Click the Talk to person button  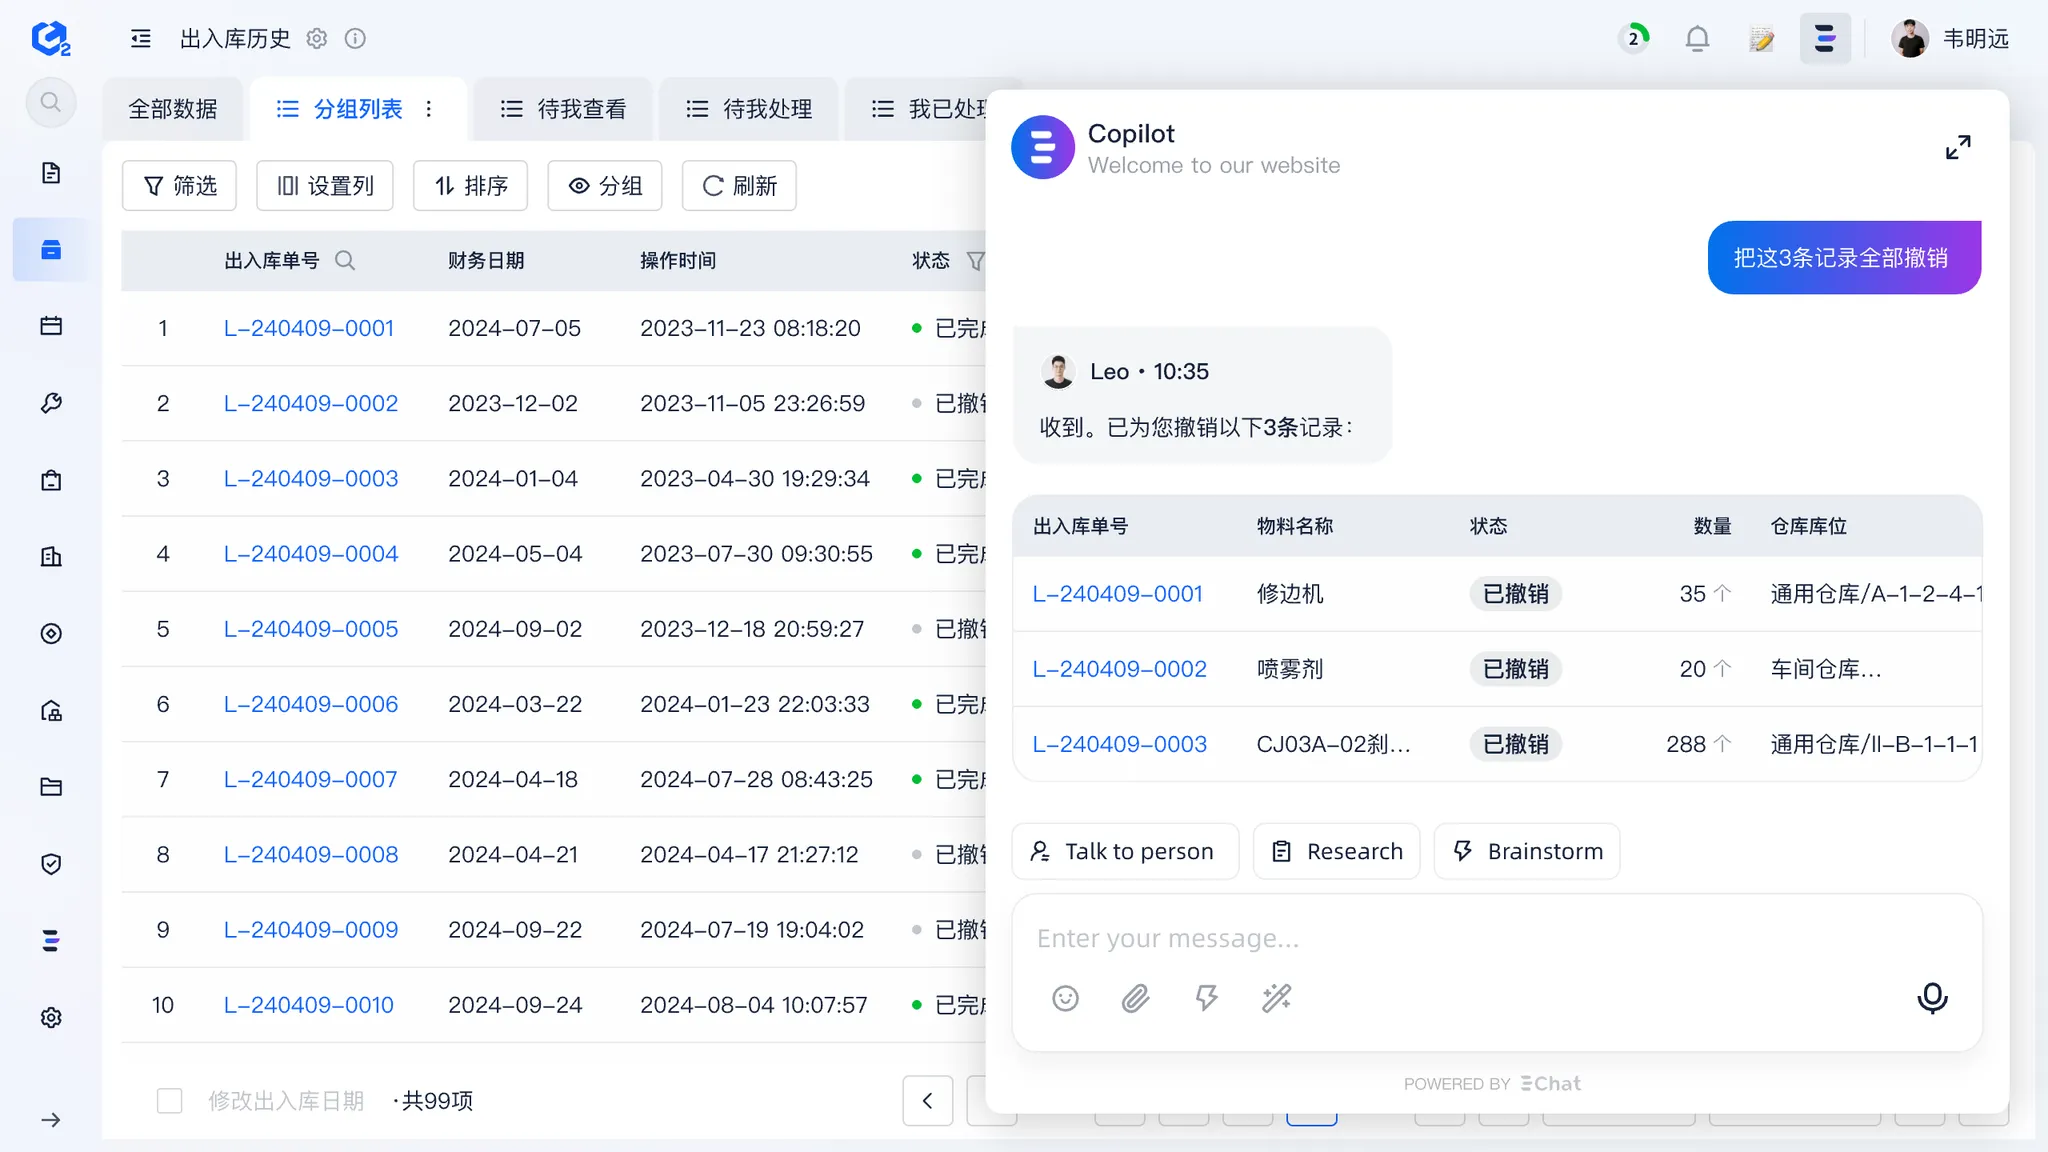(1124, 851)
